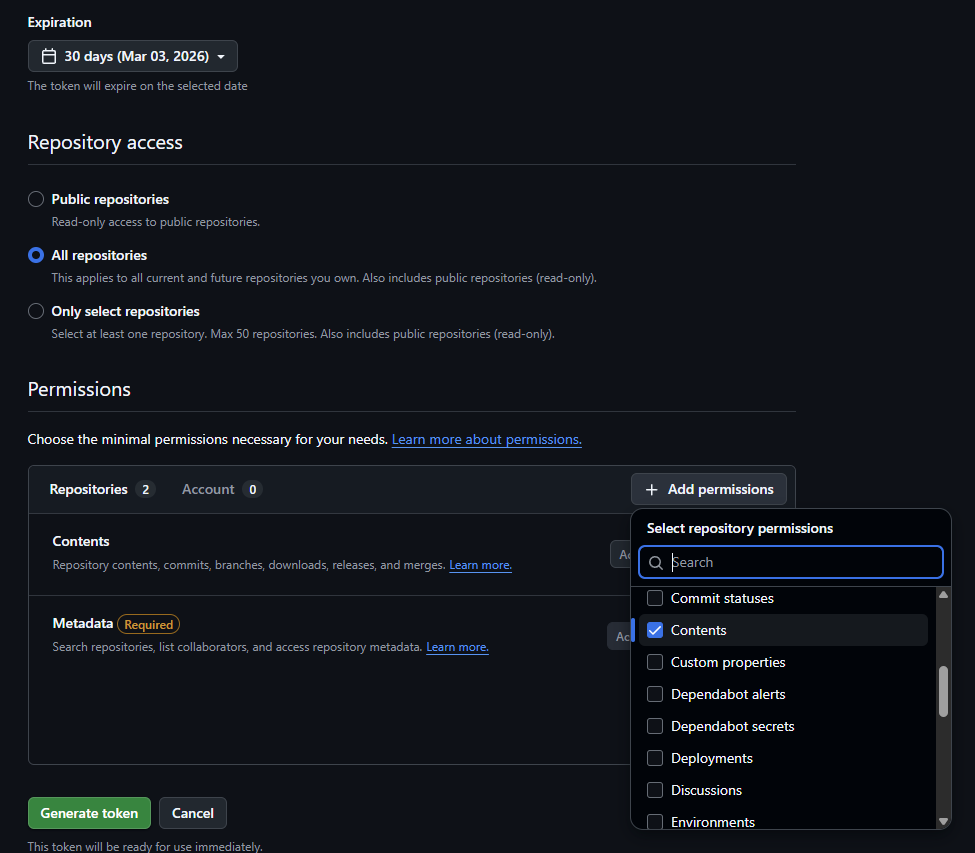Enable the Dependabot alerts permission

[x=655, y=694]
